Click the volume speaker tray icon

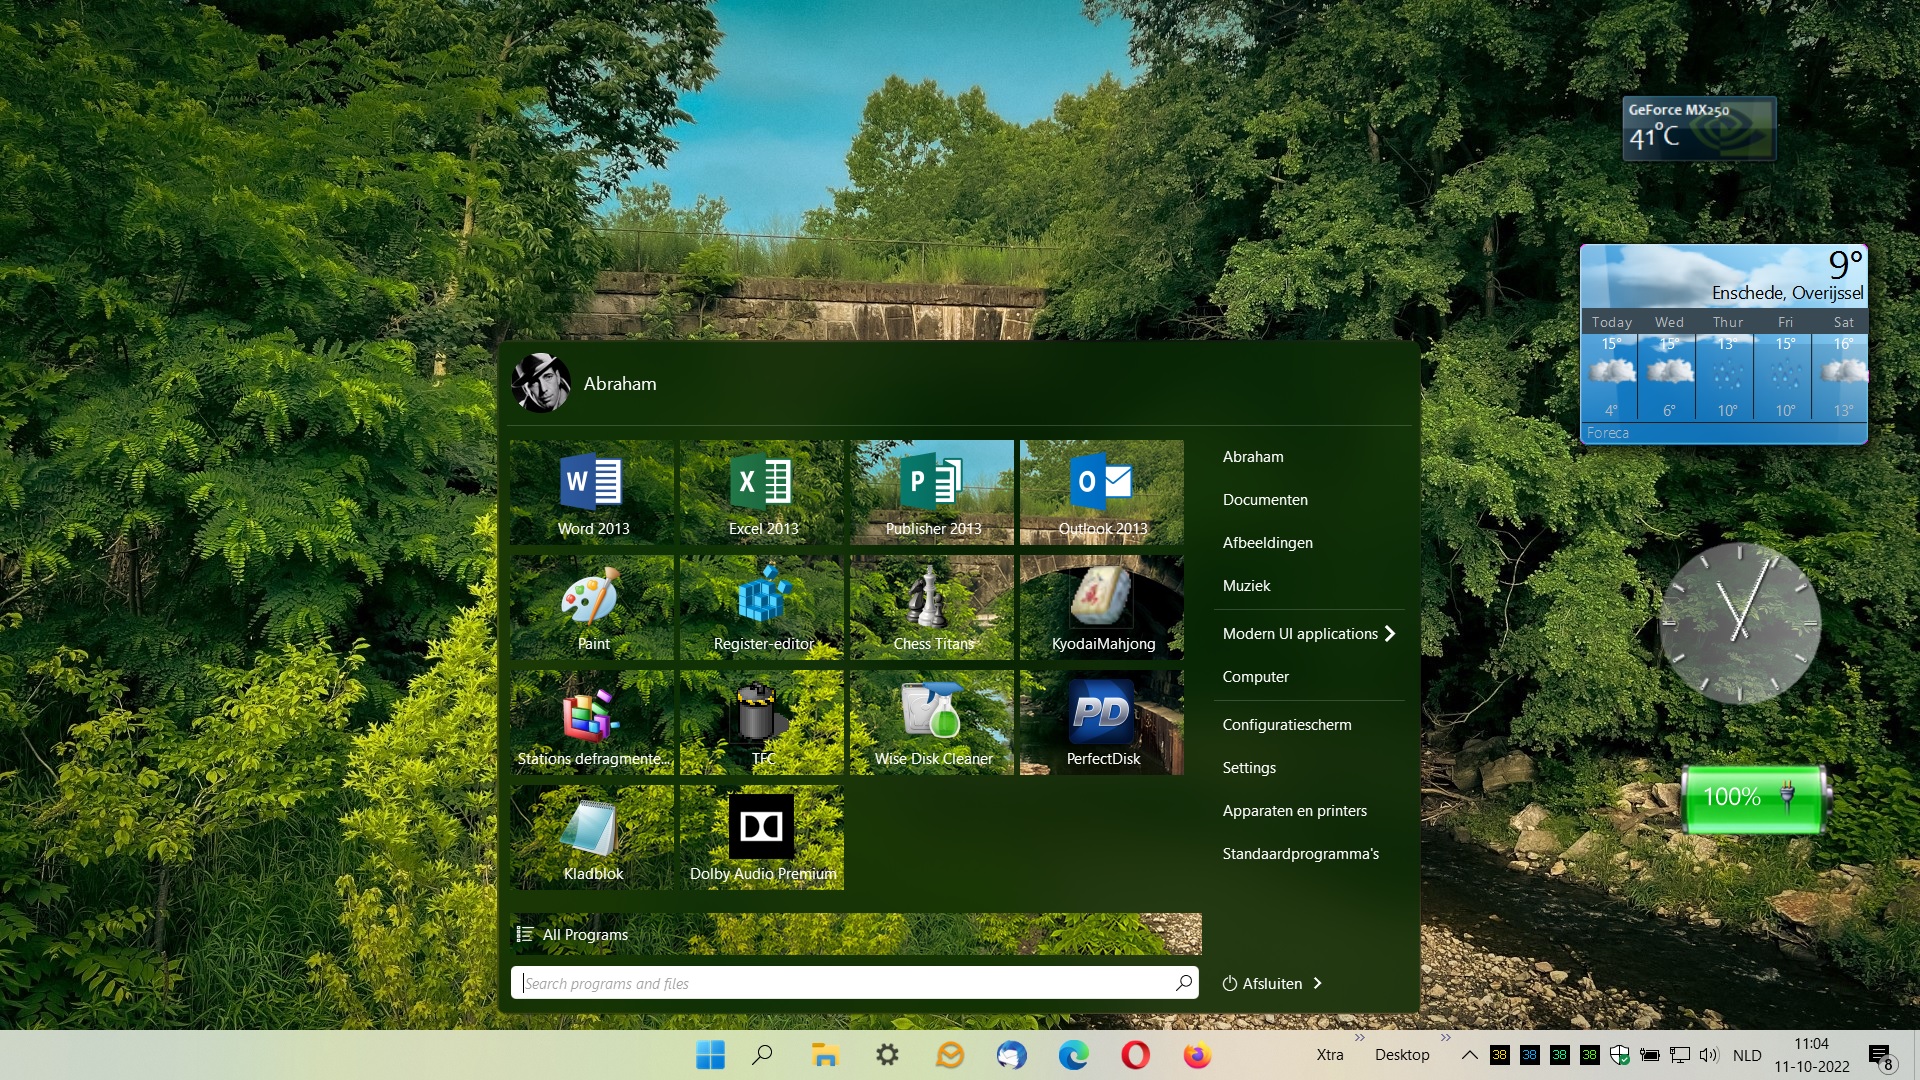pos(1709,1055)
